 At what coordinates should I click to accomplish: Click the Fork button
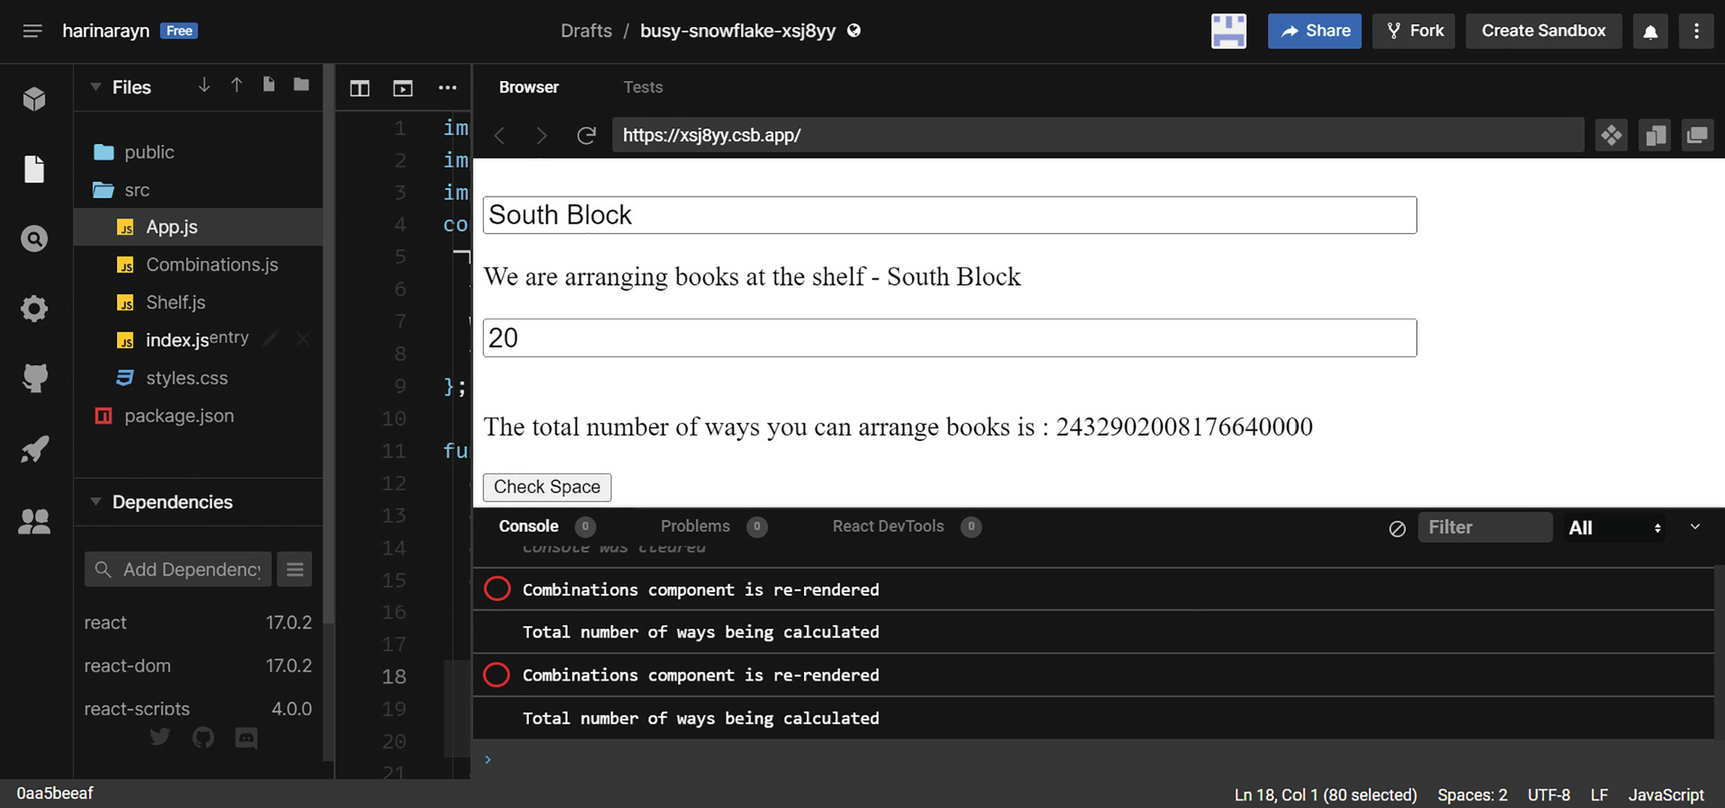[1414, 31]
